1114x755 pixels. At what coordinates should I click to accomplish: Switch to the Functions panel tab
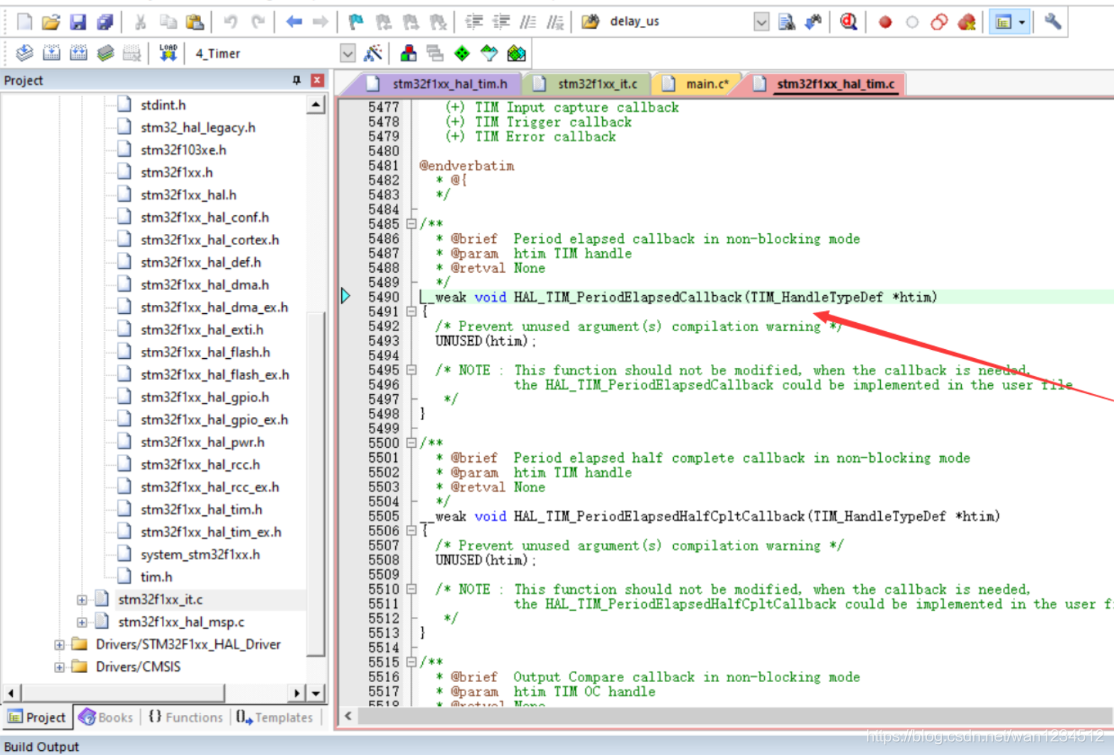pyautogui.click(x=185, y=717)
